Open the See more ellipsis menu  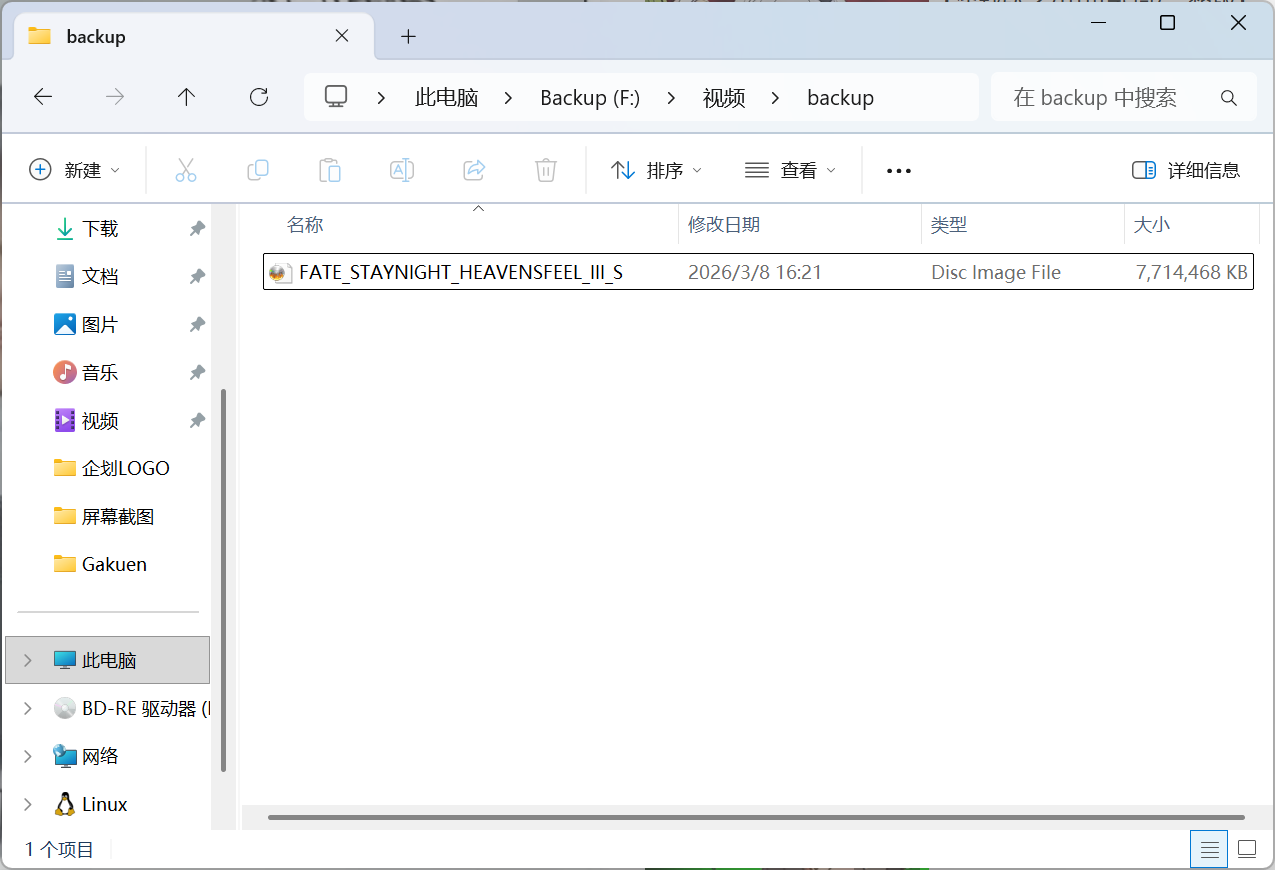899,171
